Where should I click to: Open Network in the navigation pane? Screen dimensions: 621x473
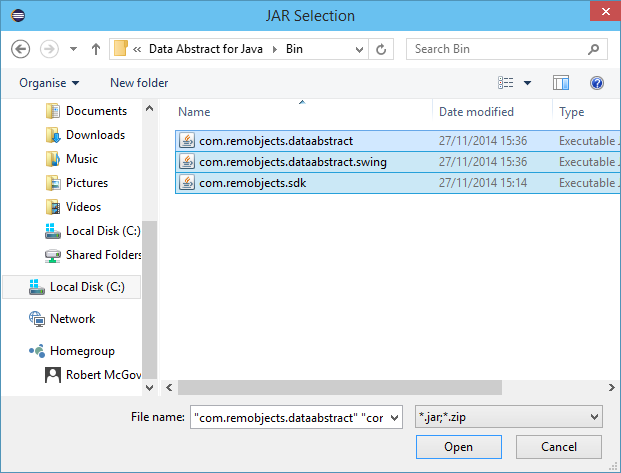tap(72, 319)
